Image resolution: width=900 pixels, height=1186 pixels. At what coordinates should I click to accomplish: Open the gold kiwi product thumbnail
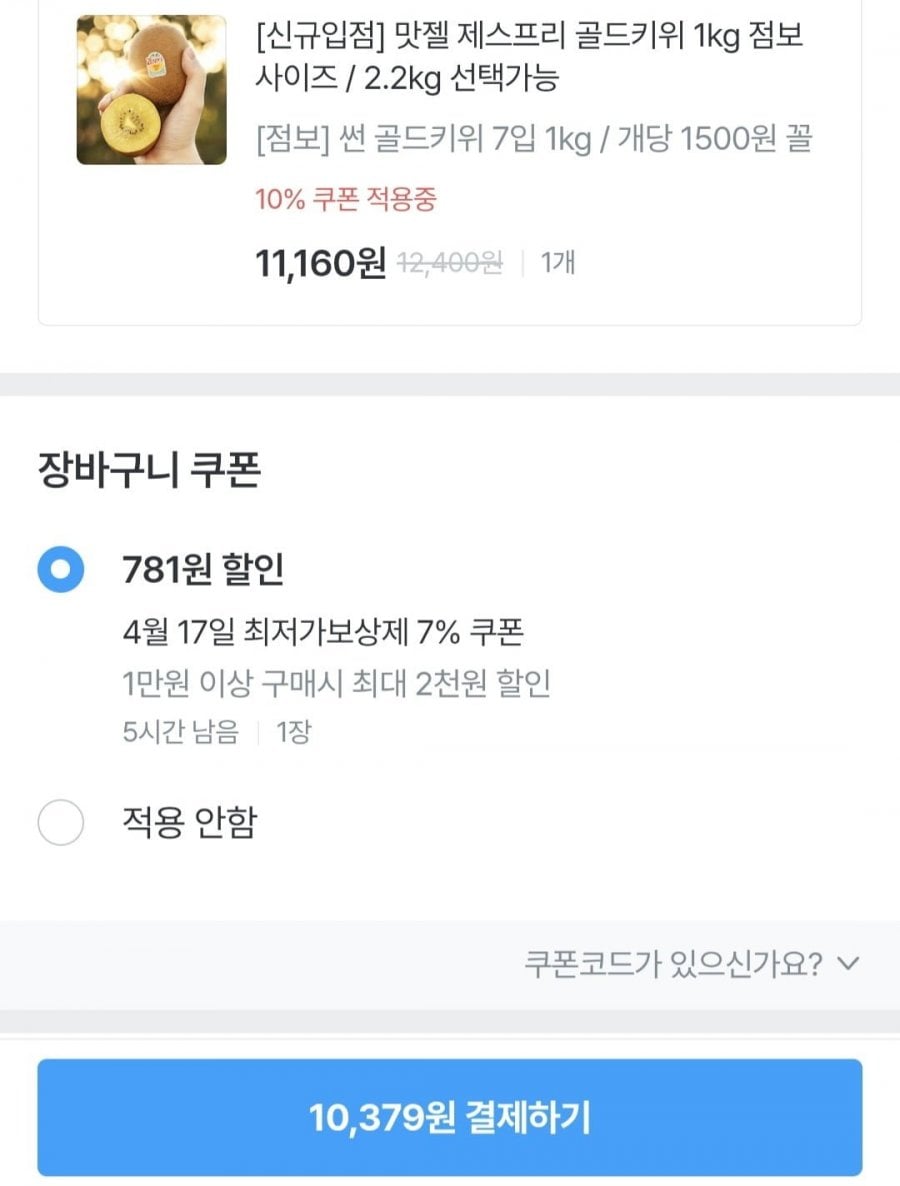151,90
